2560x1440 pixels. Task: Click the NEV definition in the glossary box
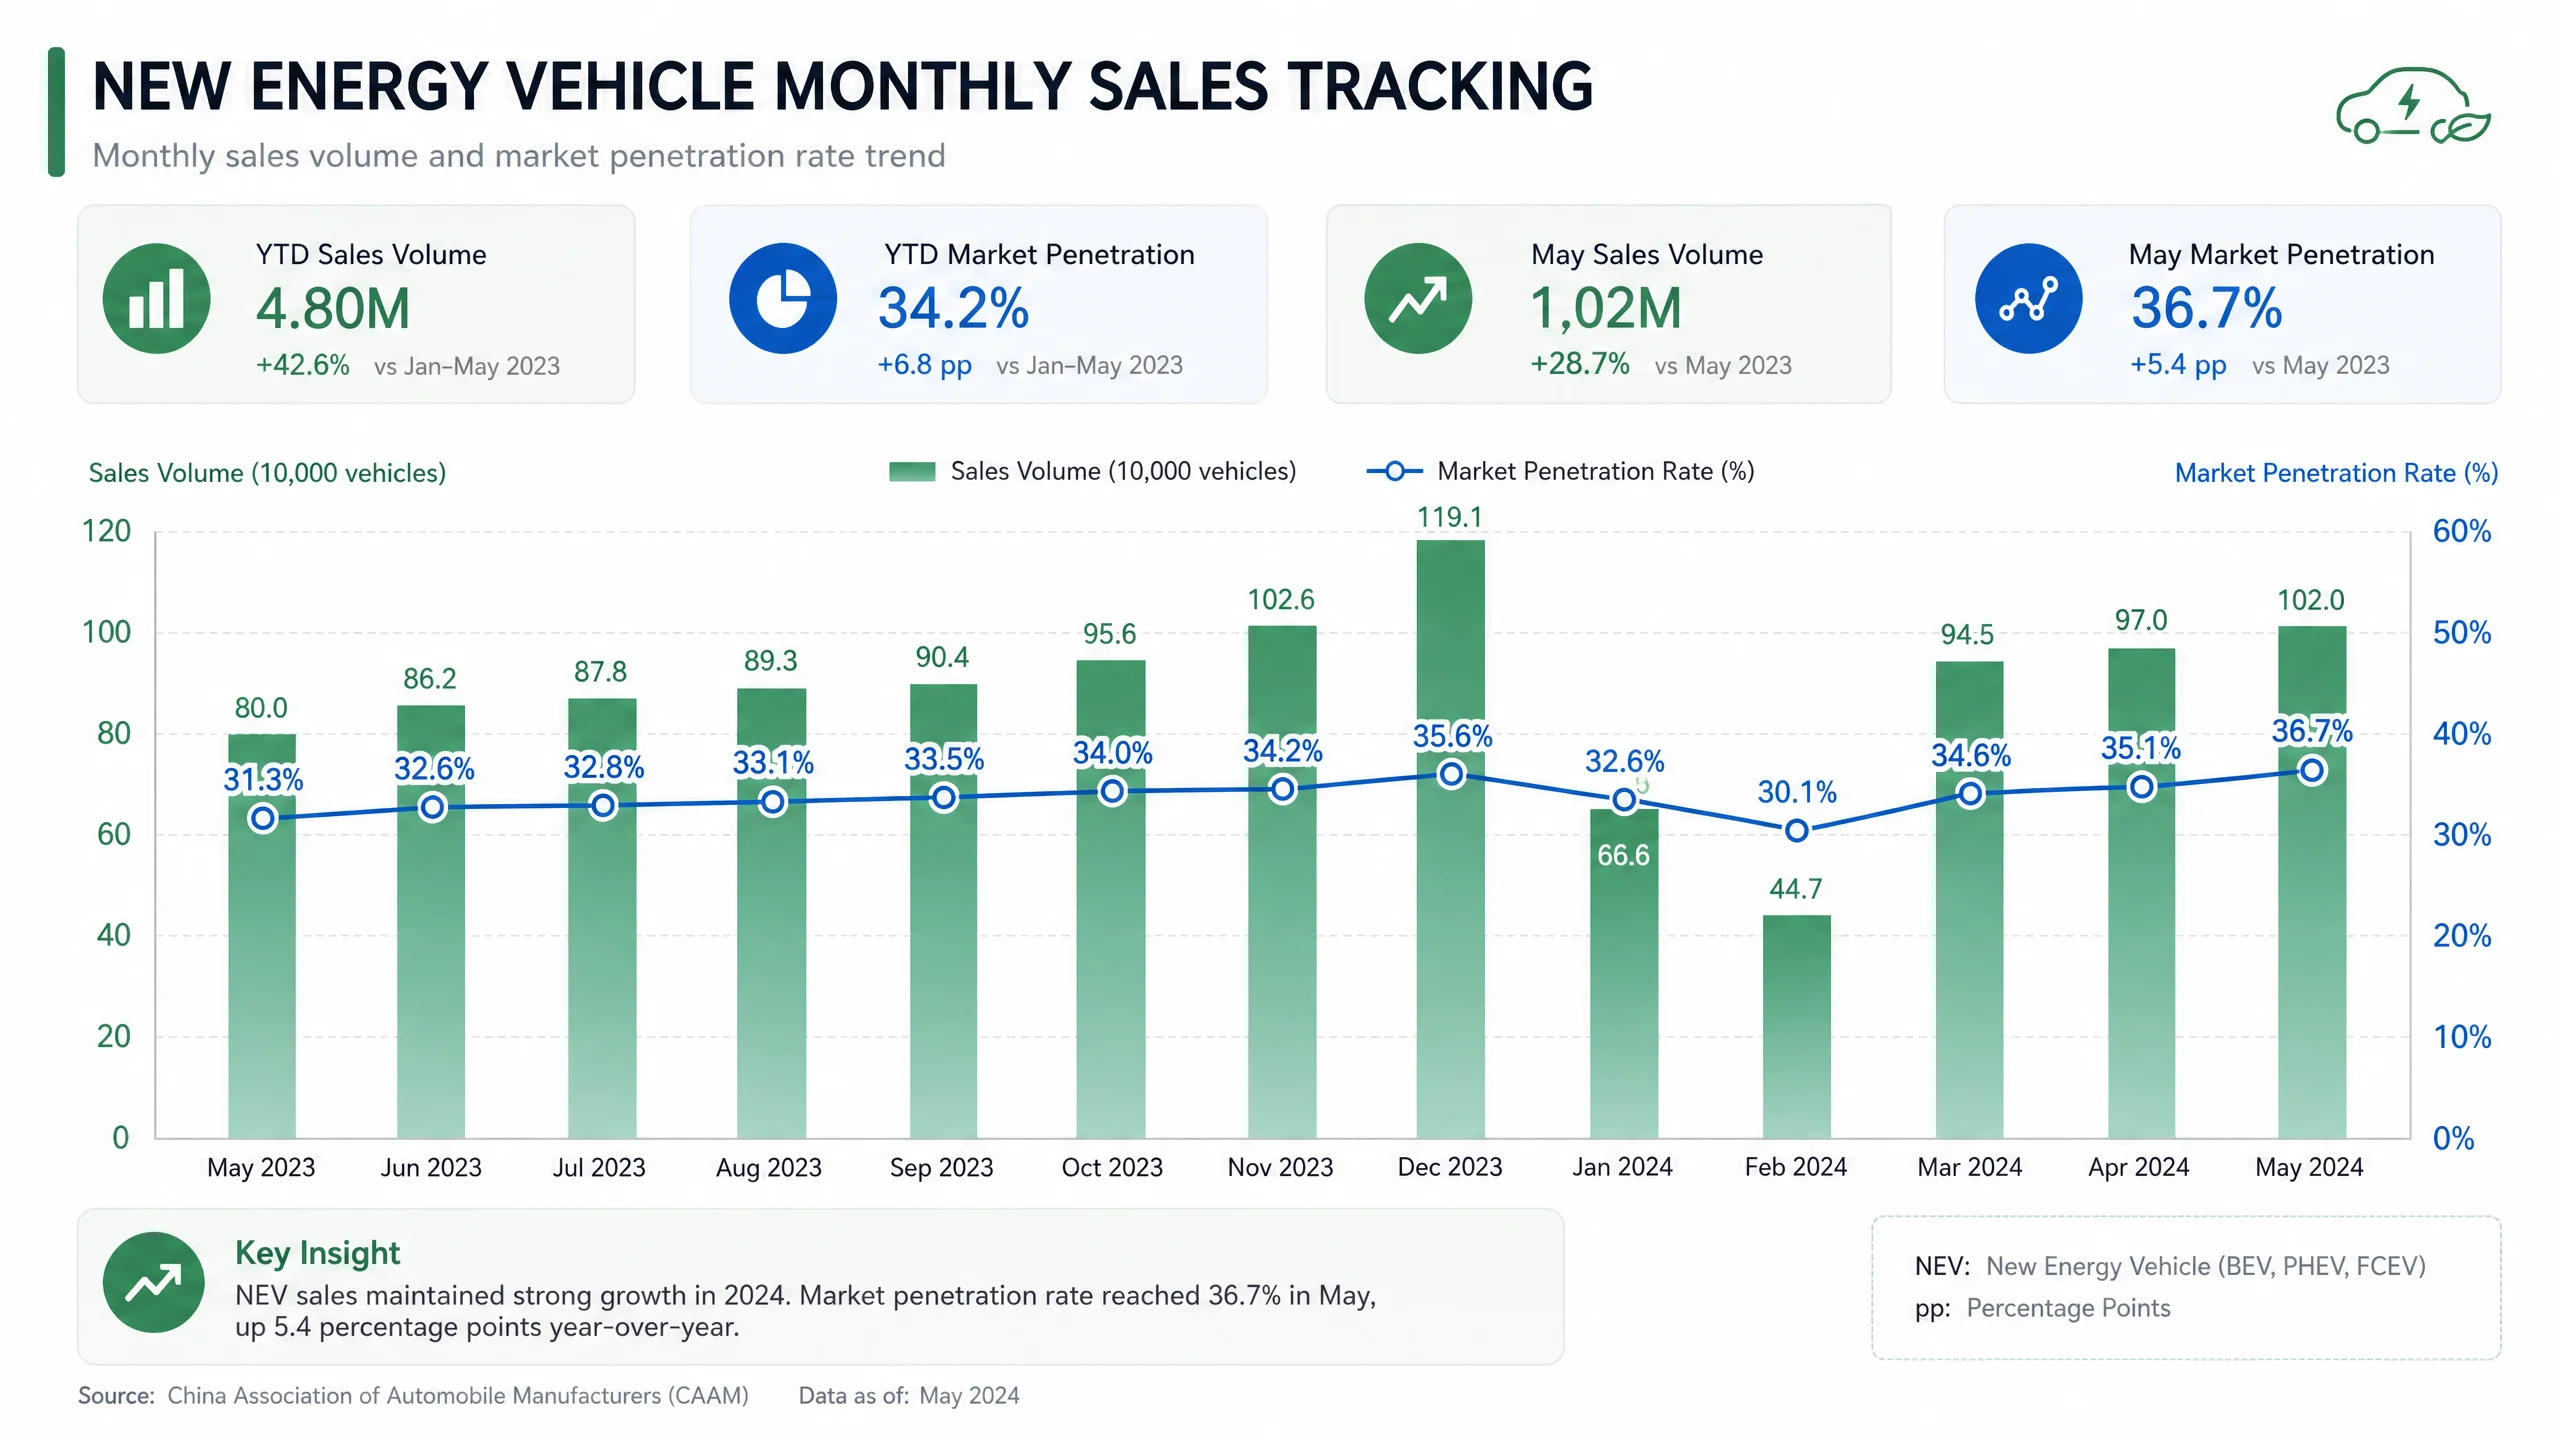2170,1266
